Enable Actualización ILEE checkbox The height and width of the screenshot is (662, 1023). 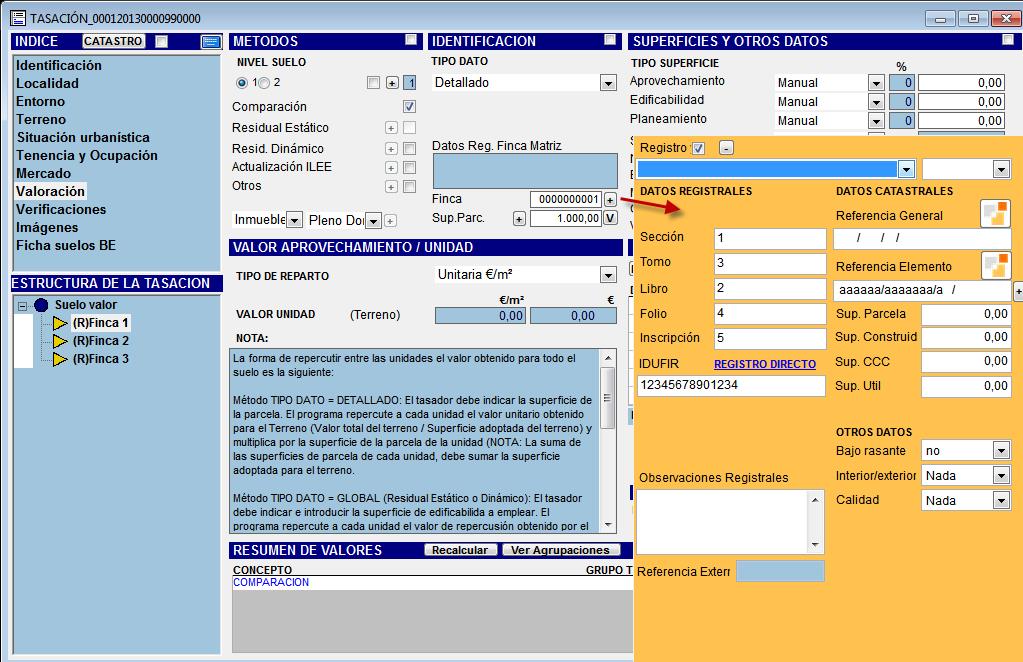click(409, 168)
